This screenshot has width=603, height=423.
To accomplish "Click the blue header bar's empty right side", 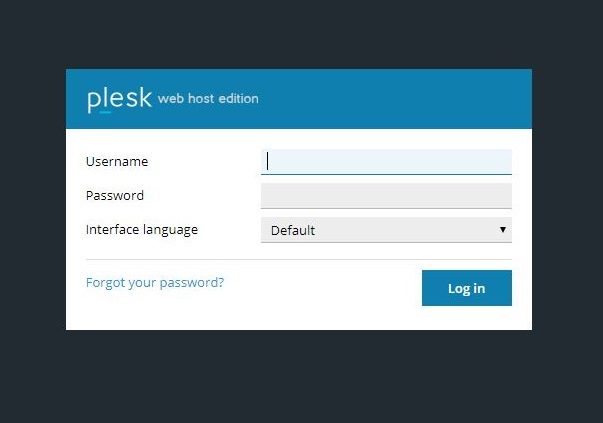I will click(420, 99).
